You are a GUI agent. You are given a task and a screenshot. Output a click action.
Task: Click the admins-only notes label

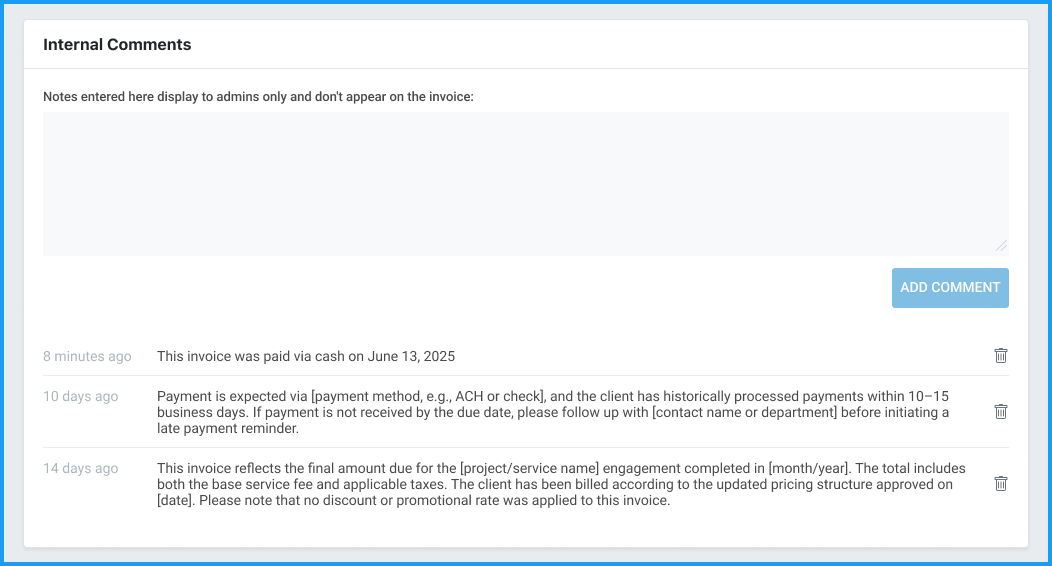click(258, 97)
